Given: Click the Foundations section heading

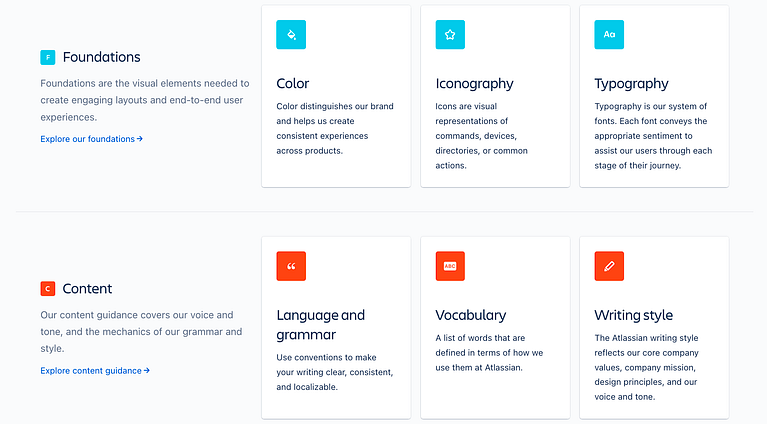Looking at the screenshot, I should pyautogui.click(x=101, y=57).
